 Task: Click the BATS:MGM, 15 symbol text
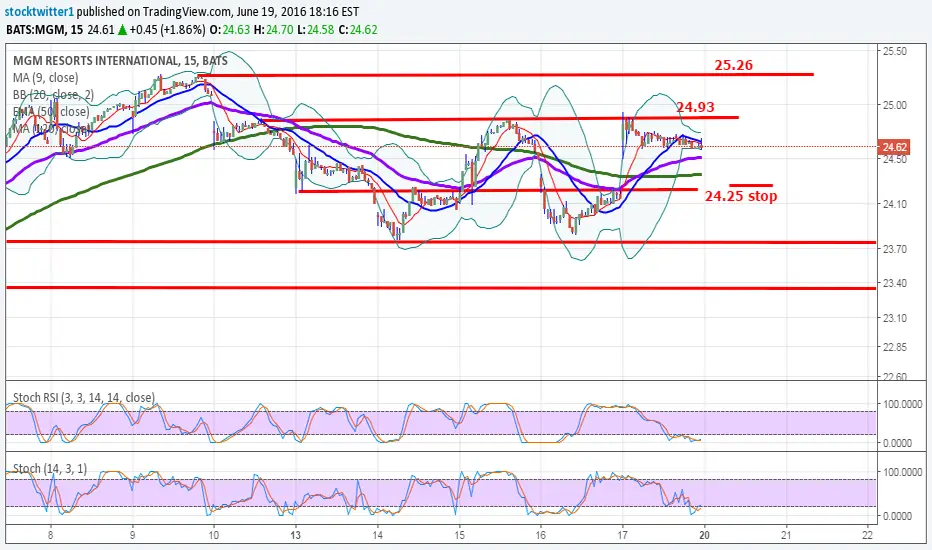point(45,30)
